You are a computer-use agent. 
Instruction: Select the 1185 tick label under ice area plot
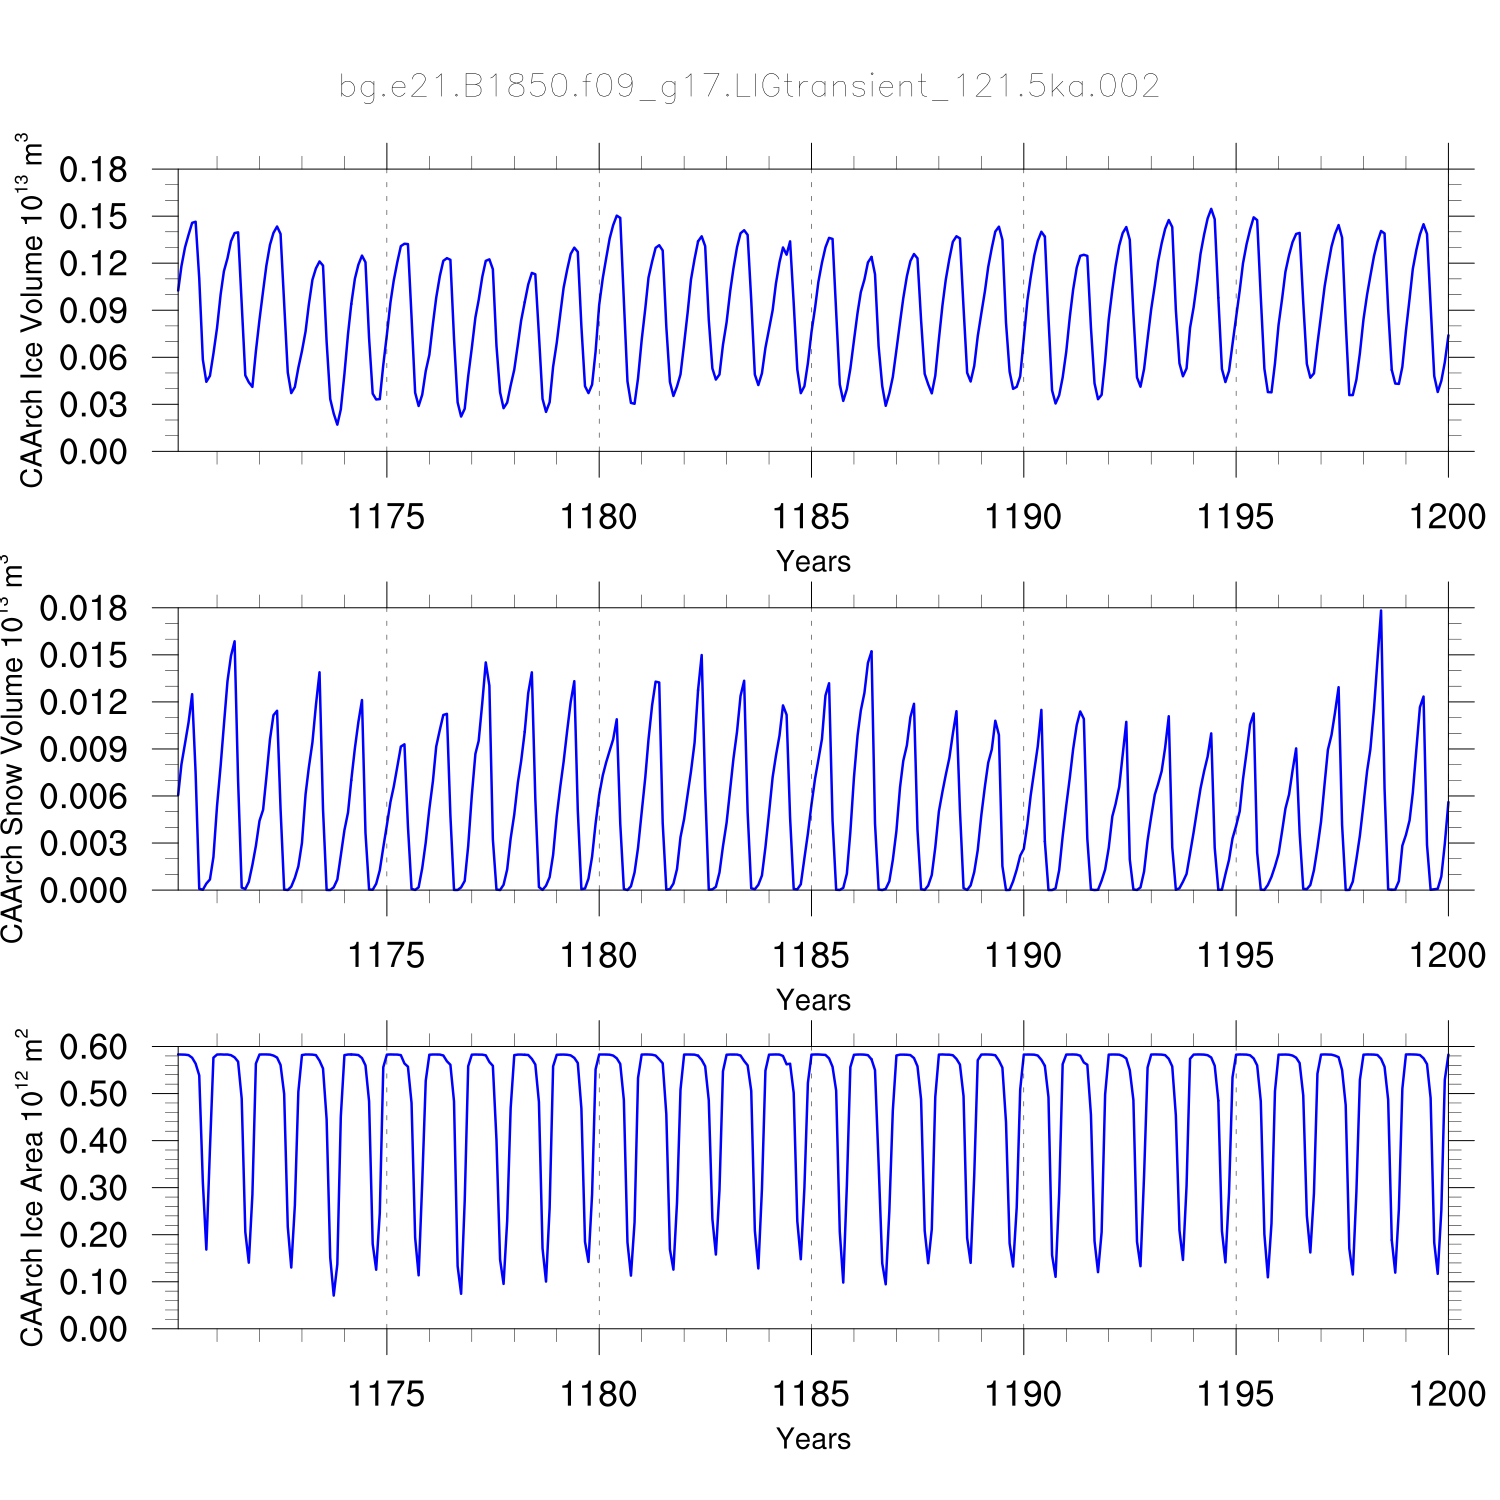(x=810, y=1394)
